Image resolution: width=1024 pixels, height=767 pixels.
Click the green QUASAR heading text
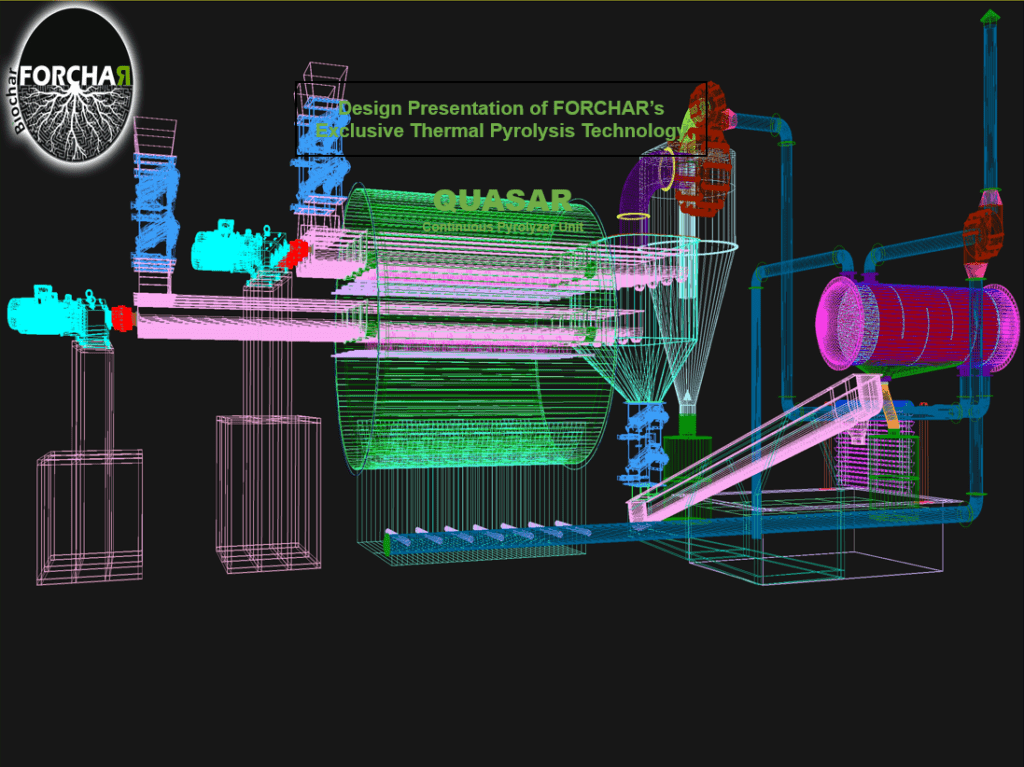503,200
